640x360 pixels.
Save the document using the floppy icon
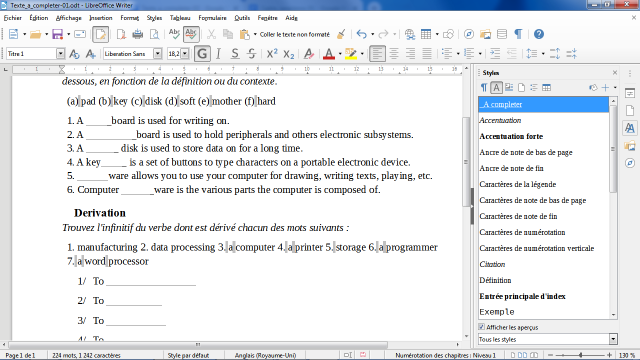[58, 34]
